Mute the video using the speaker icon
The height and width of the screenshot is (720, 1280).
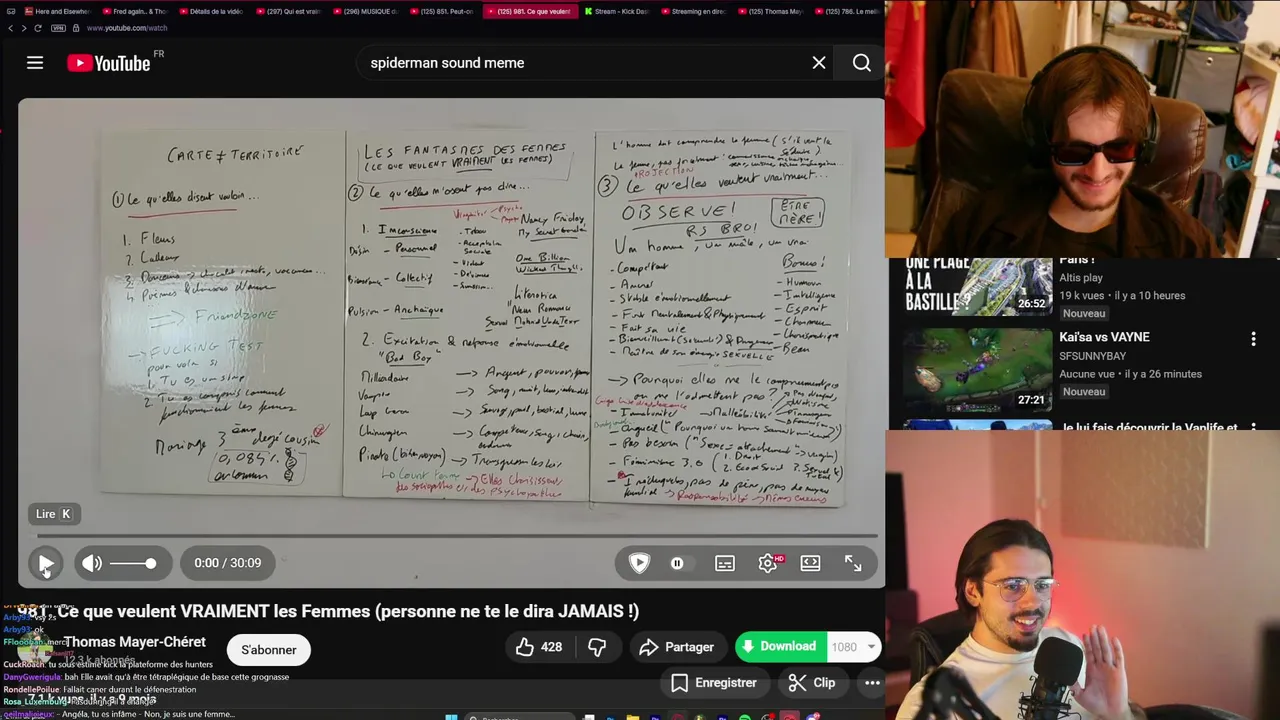[92, 563]
